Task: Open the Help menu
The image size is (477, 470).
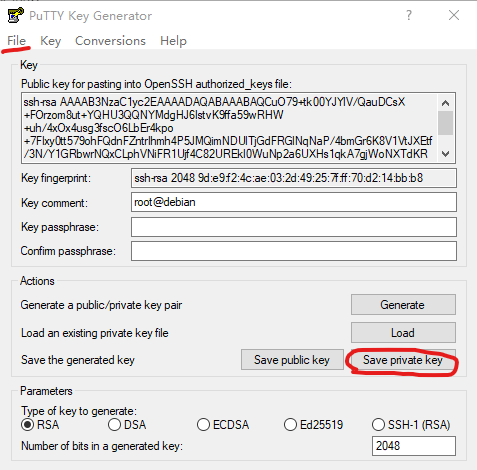Action: coord(173,41)
